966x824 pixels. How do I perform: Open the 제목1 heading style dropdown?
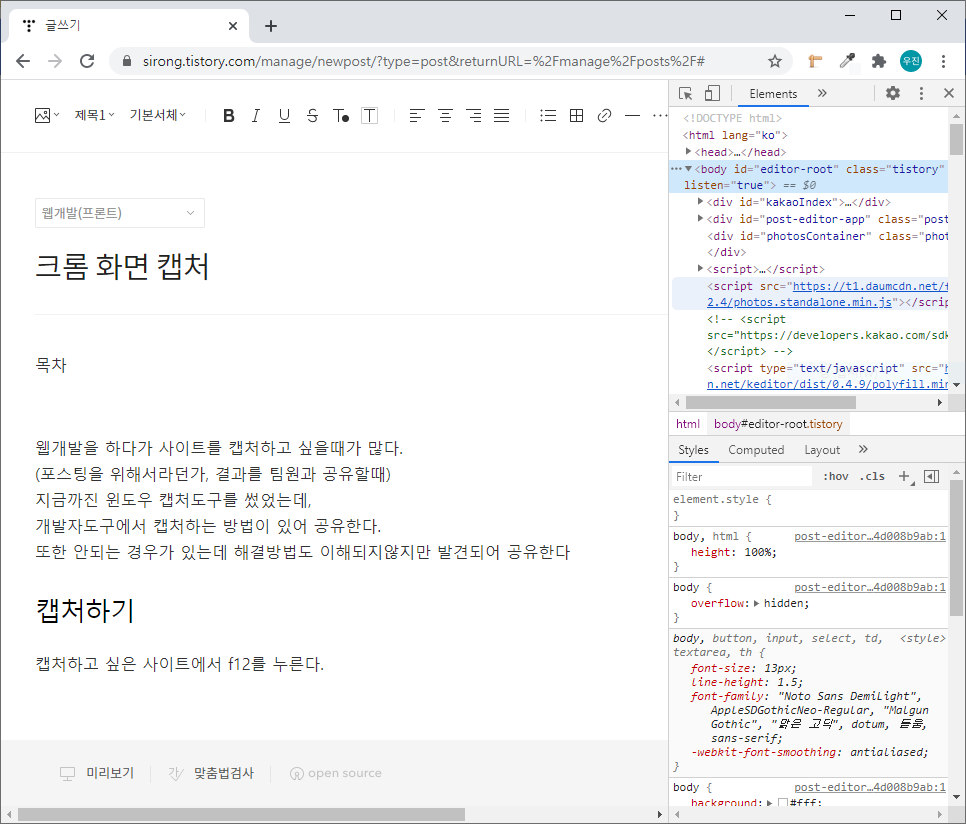[94, 115]
